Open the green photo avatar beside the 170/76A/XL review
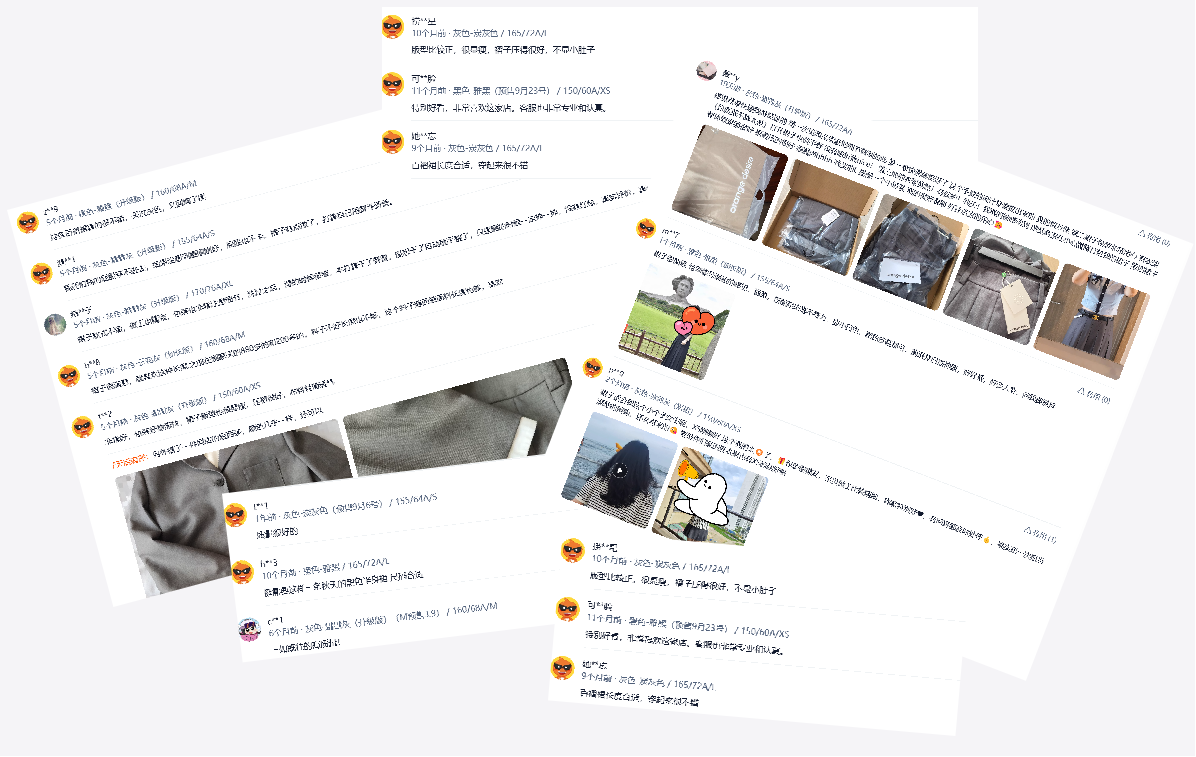Viewport: 1196px width, 757px height. pyautogui.click(x=56, y=324)
